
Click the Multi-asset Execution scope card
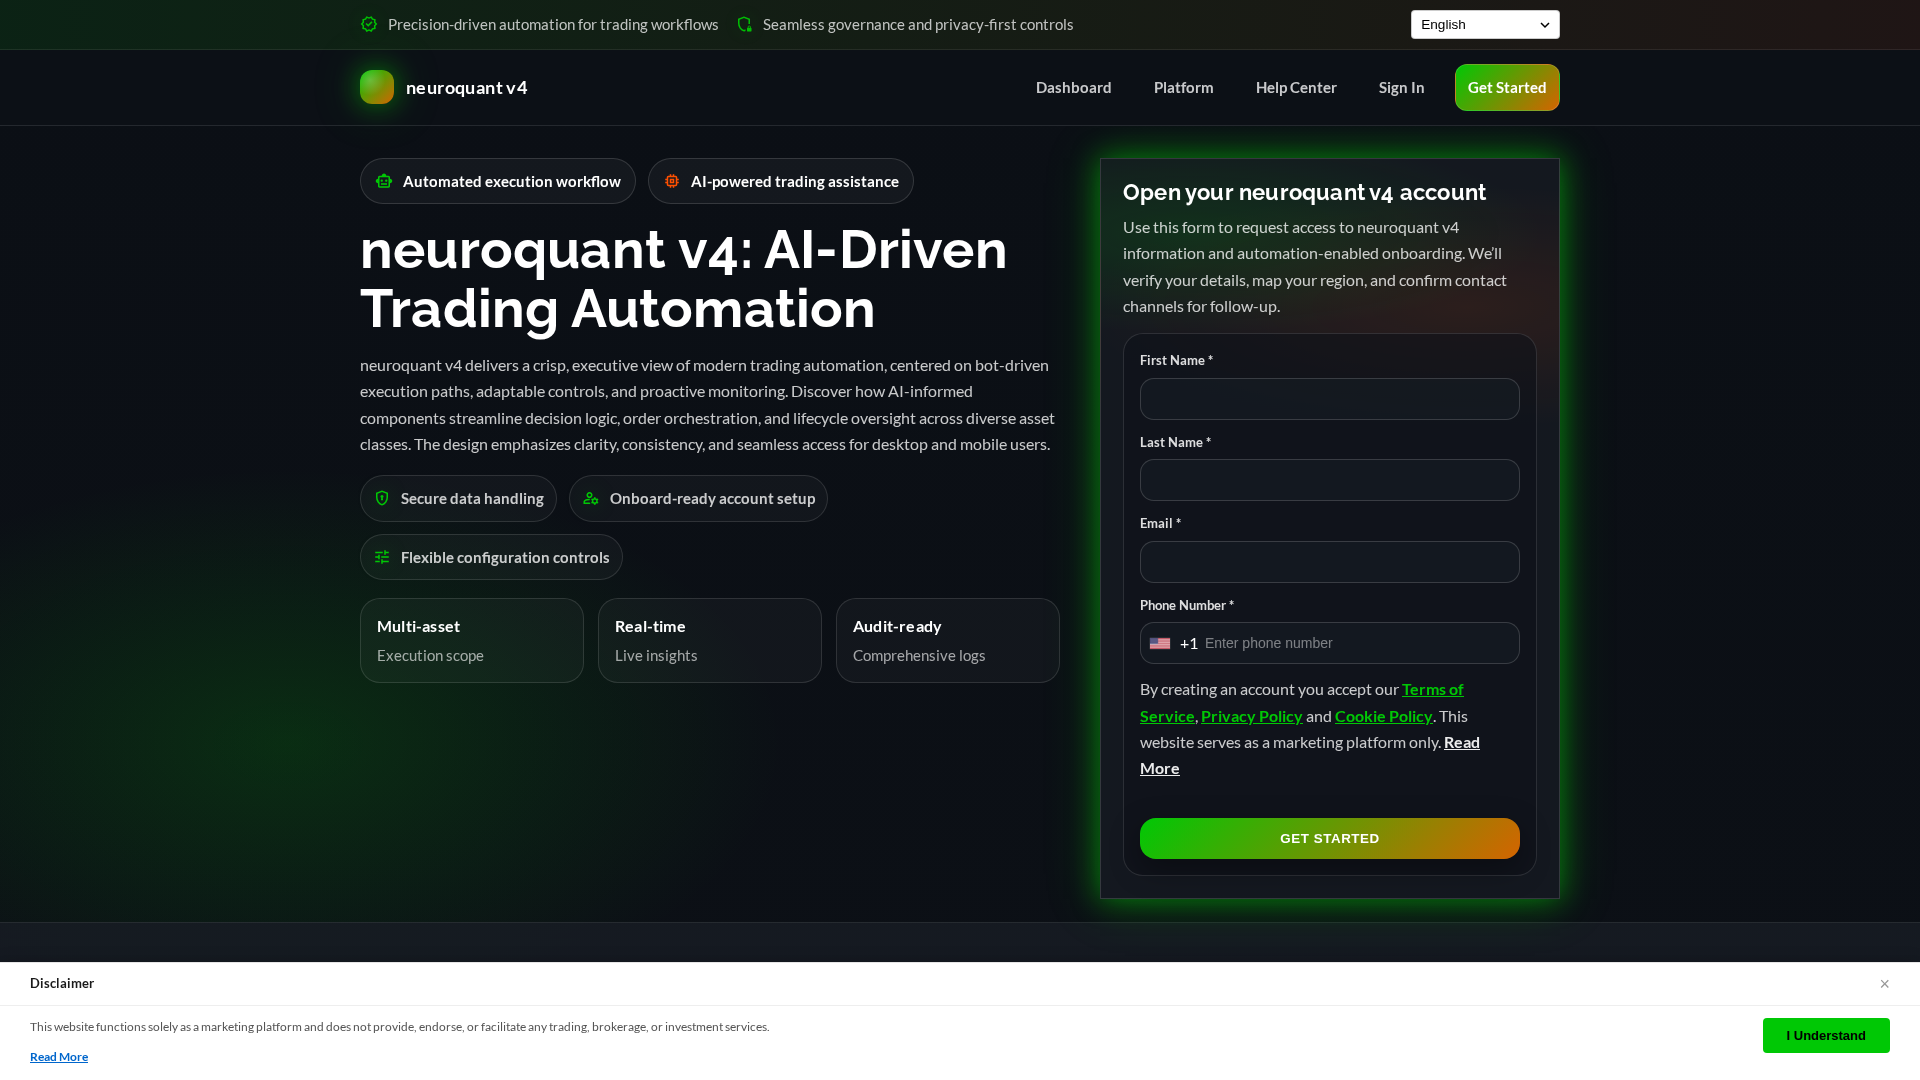click(471, 640)
